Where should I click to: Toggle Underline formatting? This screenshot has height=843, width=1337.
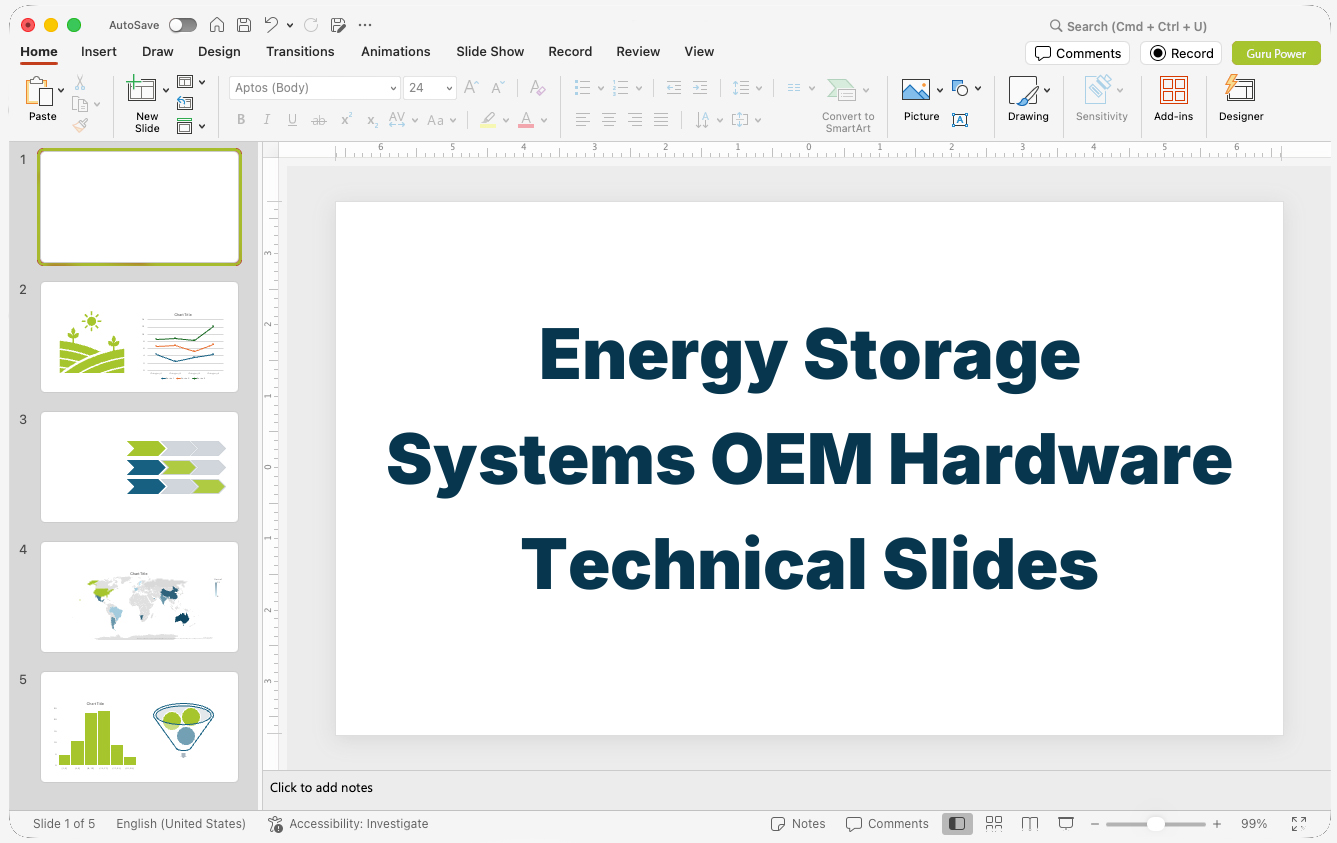(x=292, y=120)
